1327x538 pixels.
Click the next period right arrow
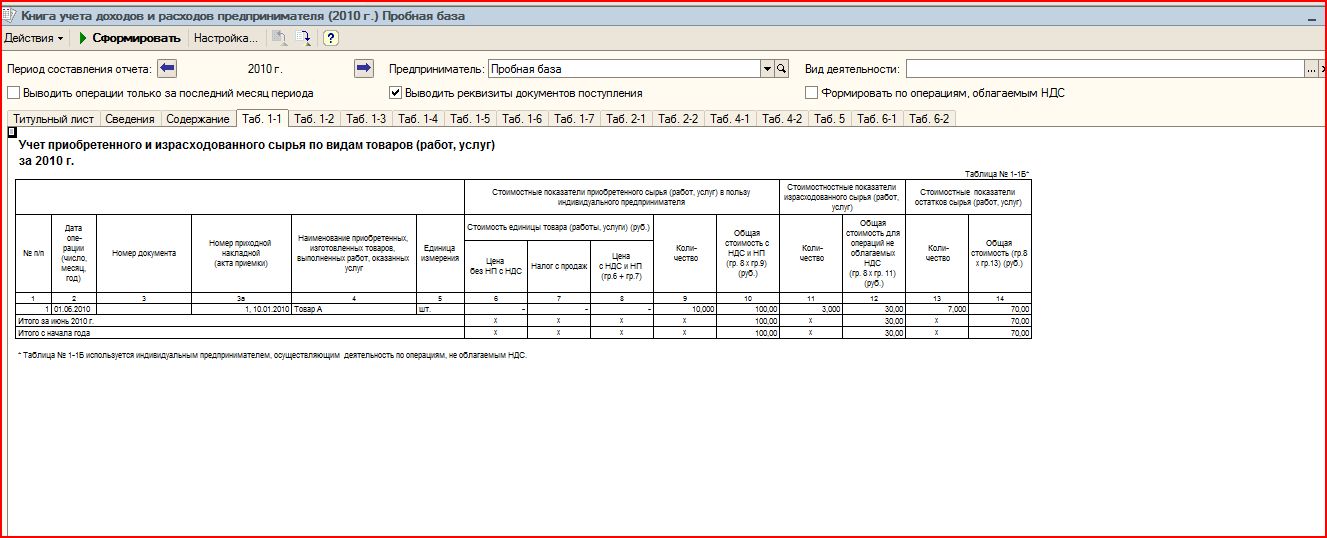coord(363,68)
